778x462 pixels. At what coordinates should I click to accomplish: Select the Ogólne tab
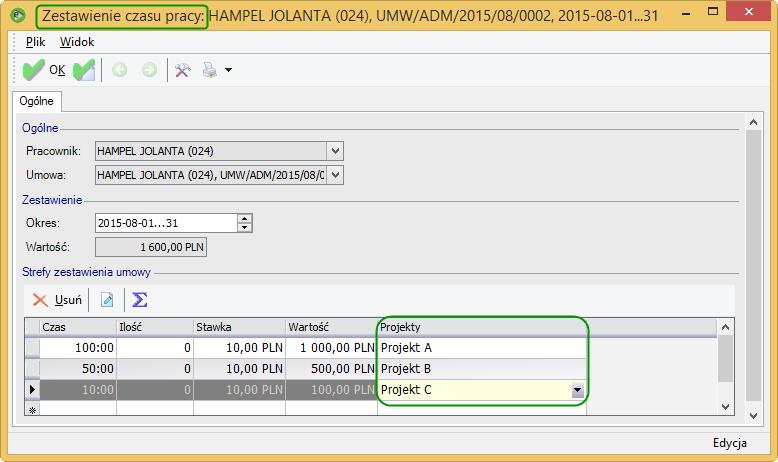[36, 101]
